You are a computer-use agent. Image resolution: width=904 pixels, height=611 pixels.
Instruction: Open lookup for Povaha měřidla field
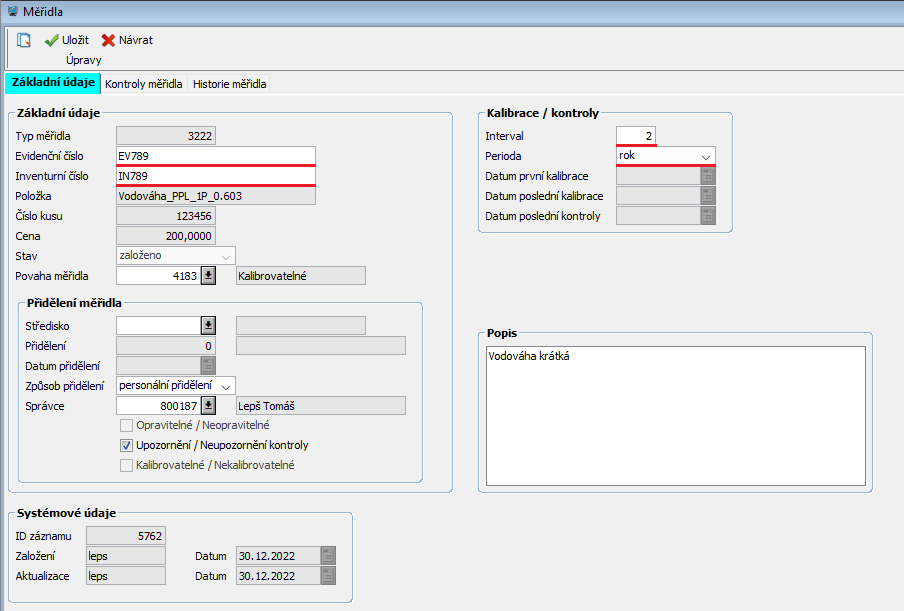(208, 276)
